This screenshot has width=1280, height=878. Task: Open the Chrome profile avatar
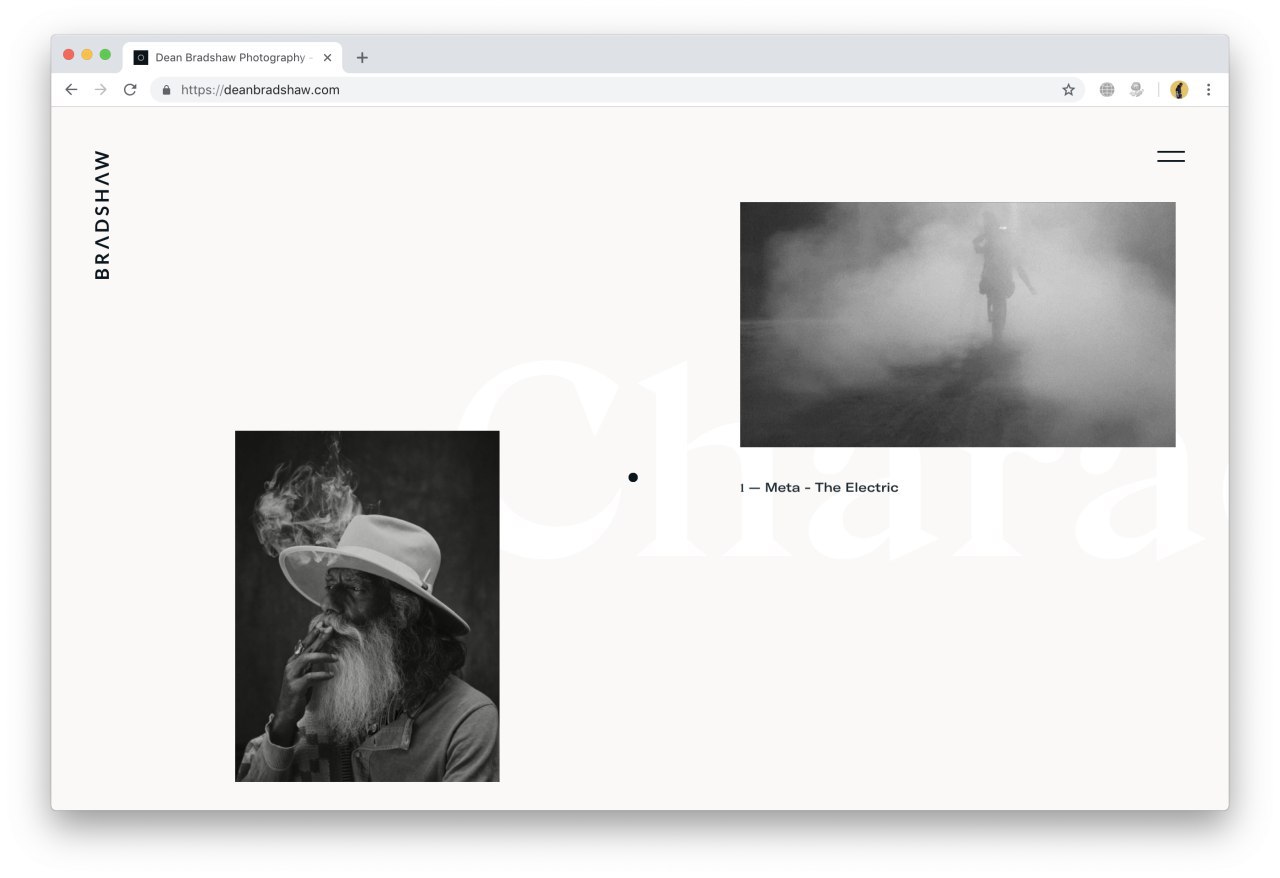pos(1179,90)
